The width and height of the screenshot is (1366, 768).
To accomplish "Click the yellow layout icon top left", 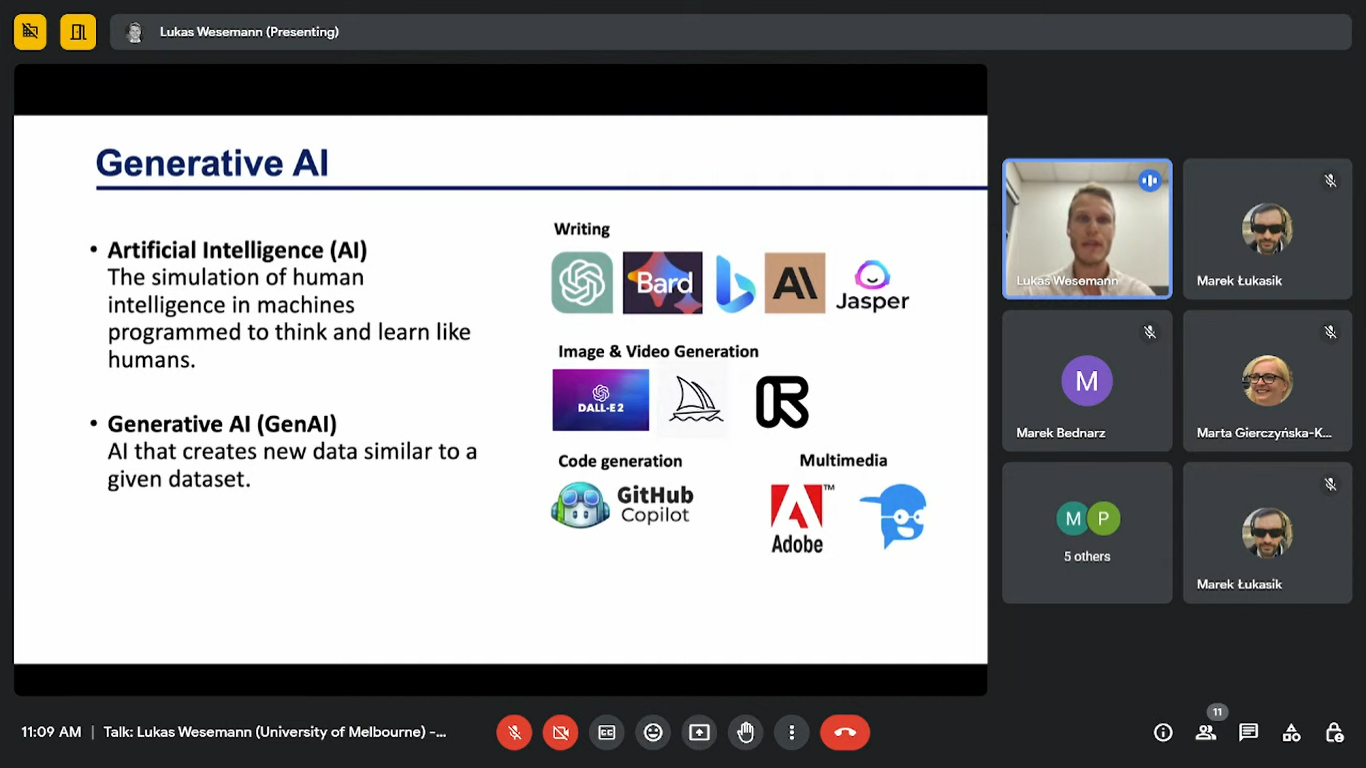I will (78, 32).
